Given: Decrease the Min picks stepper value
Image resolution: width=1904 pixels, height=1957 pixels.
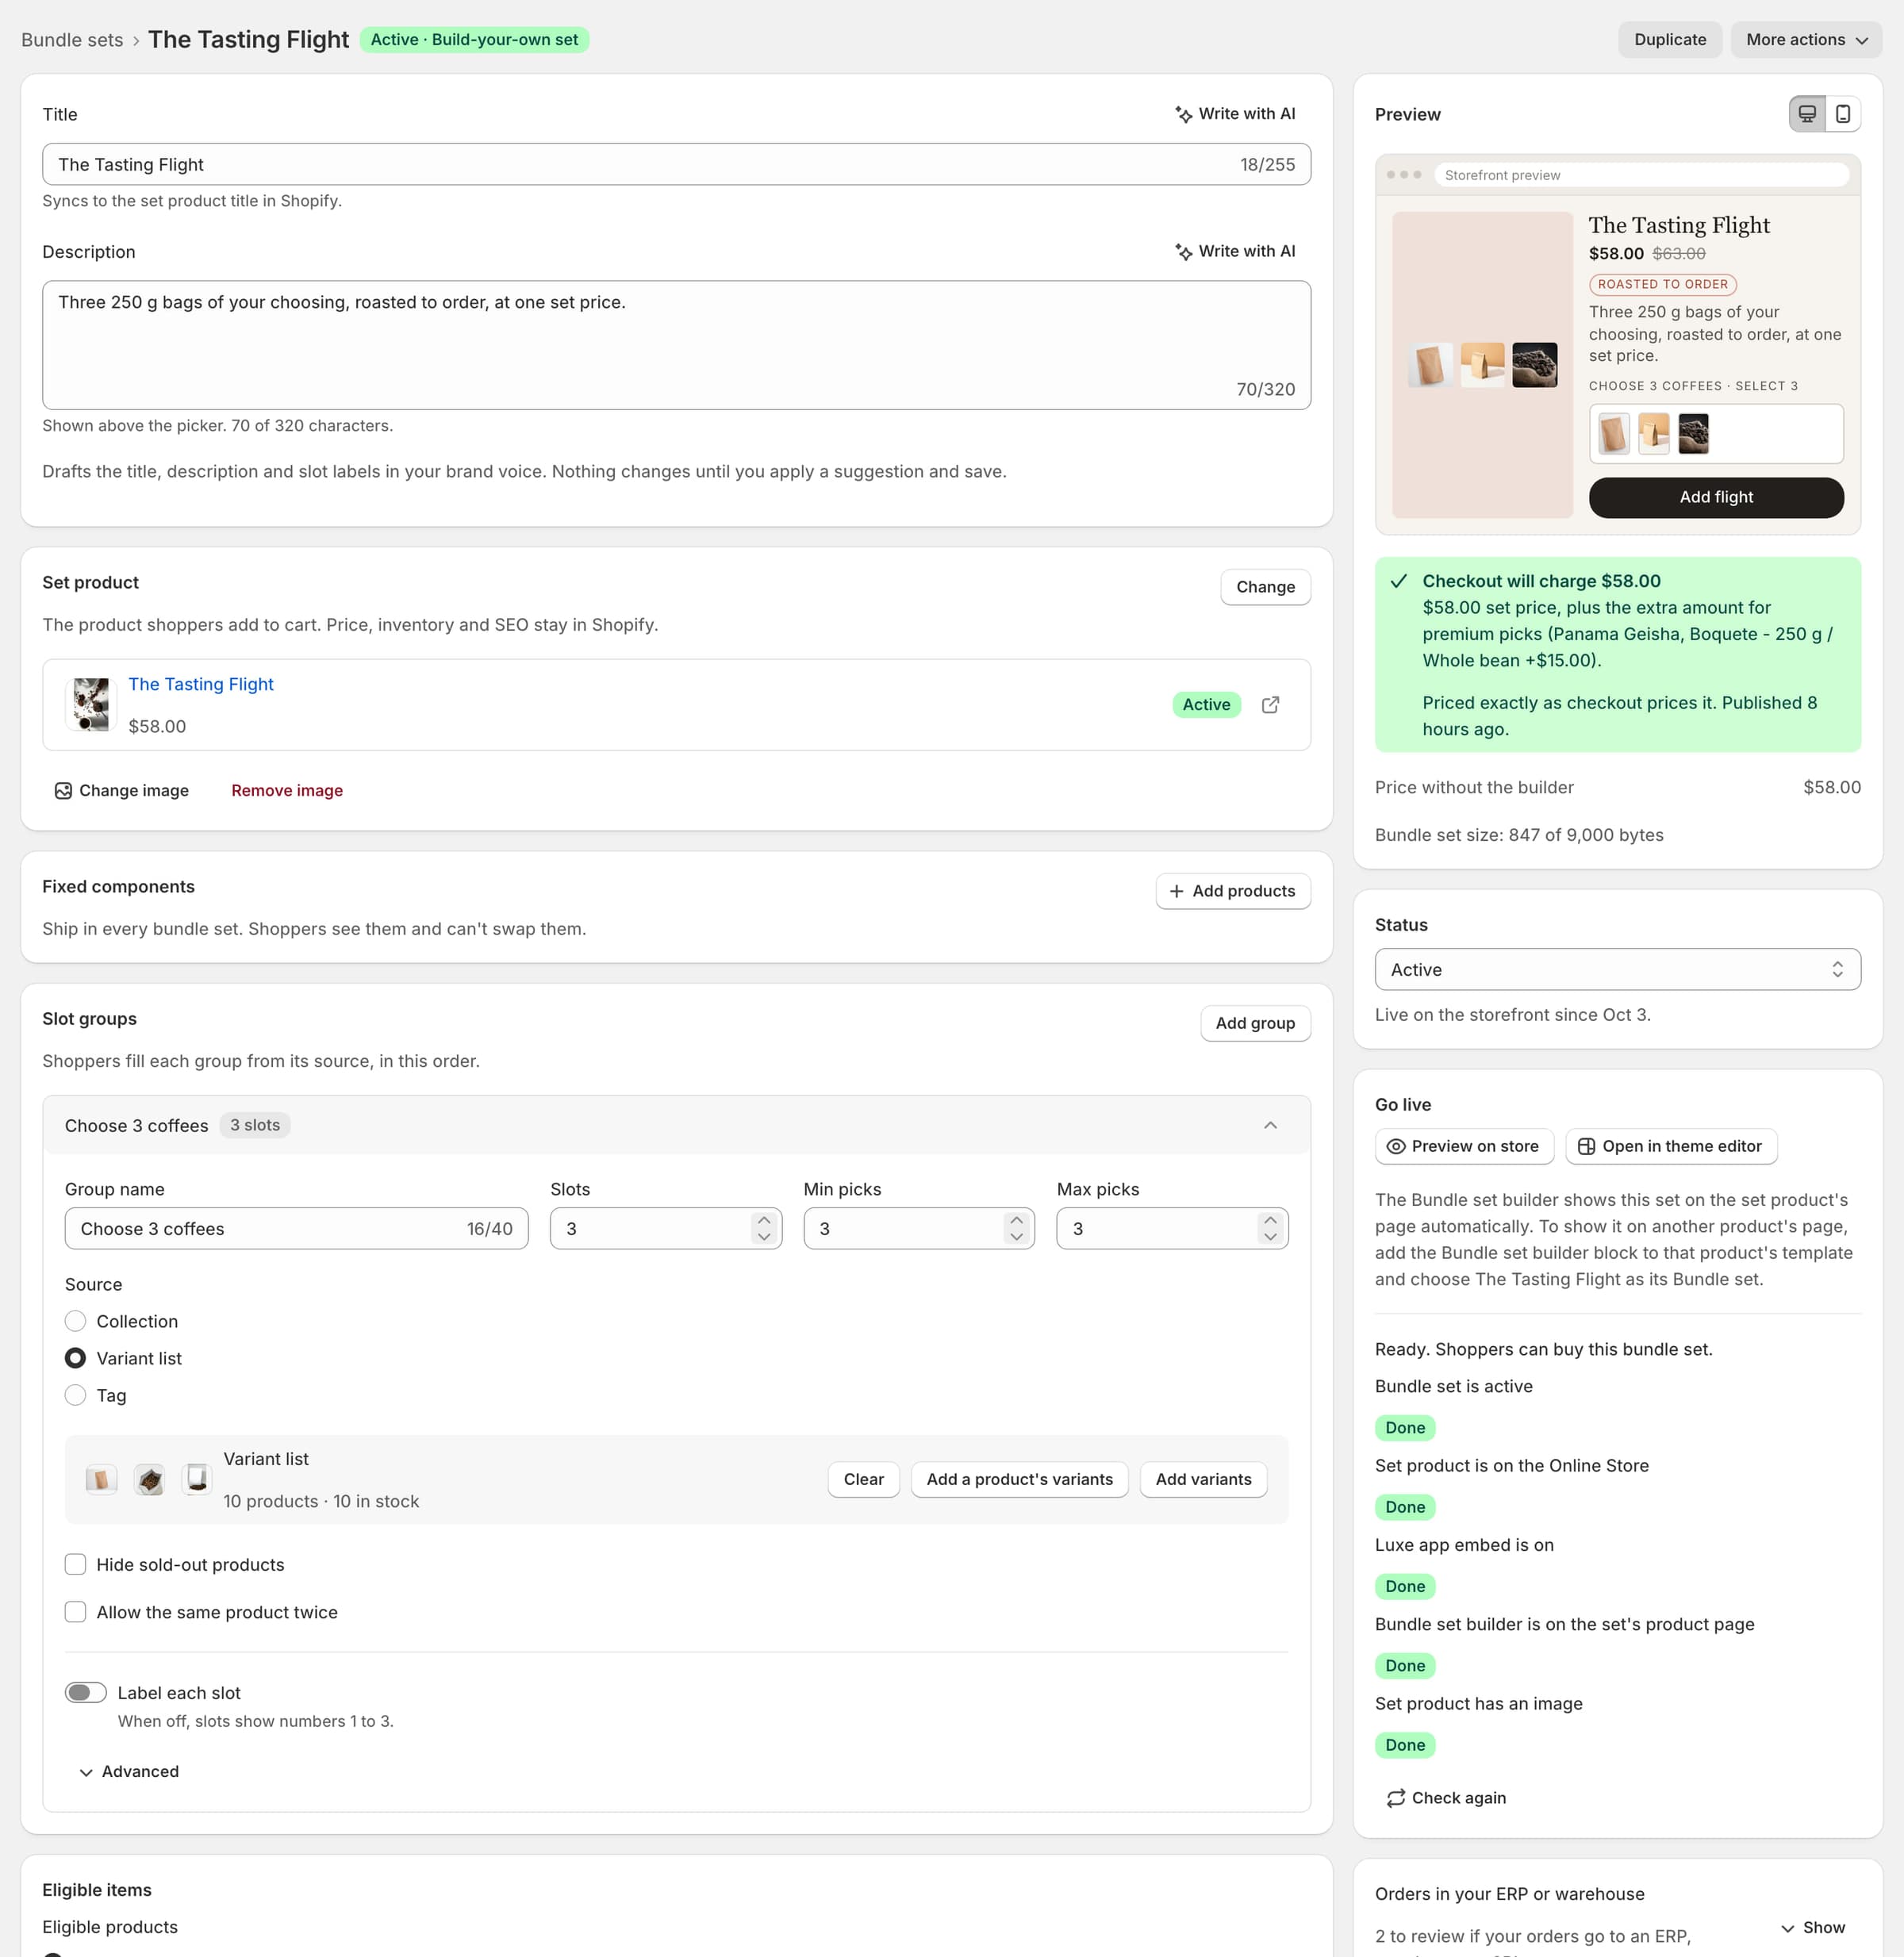Looking at the screenshot, I should 1016,1237.
